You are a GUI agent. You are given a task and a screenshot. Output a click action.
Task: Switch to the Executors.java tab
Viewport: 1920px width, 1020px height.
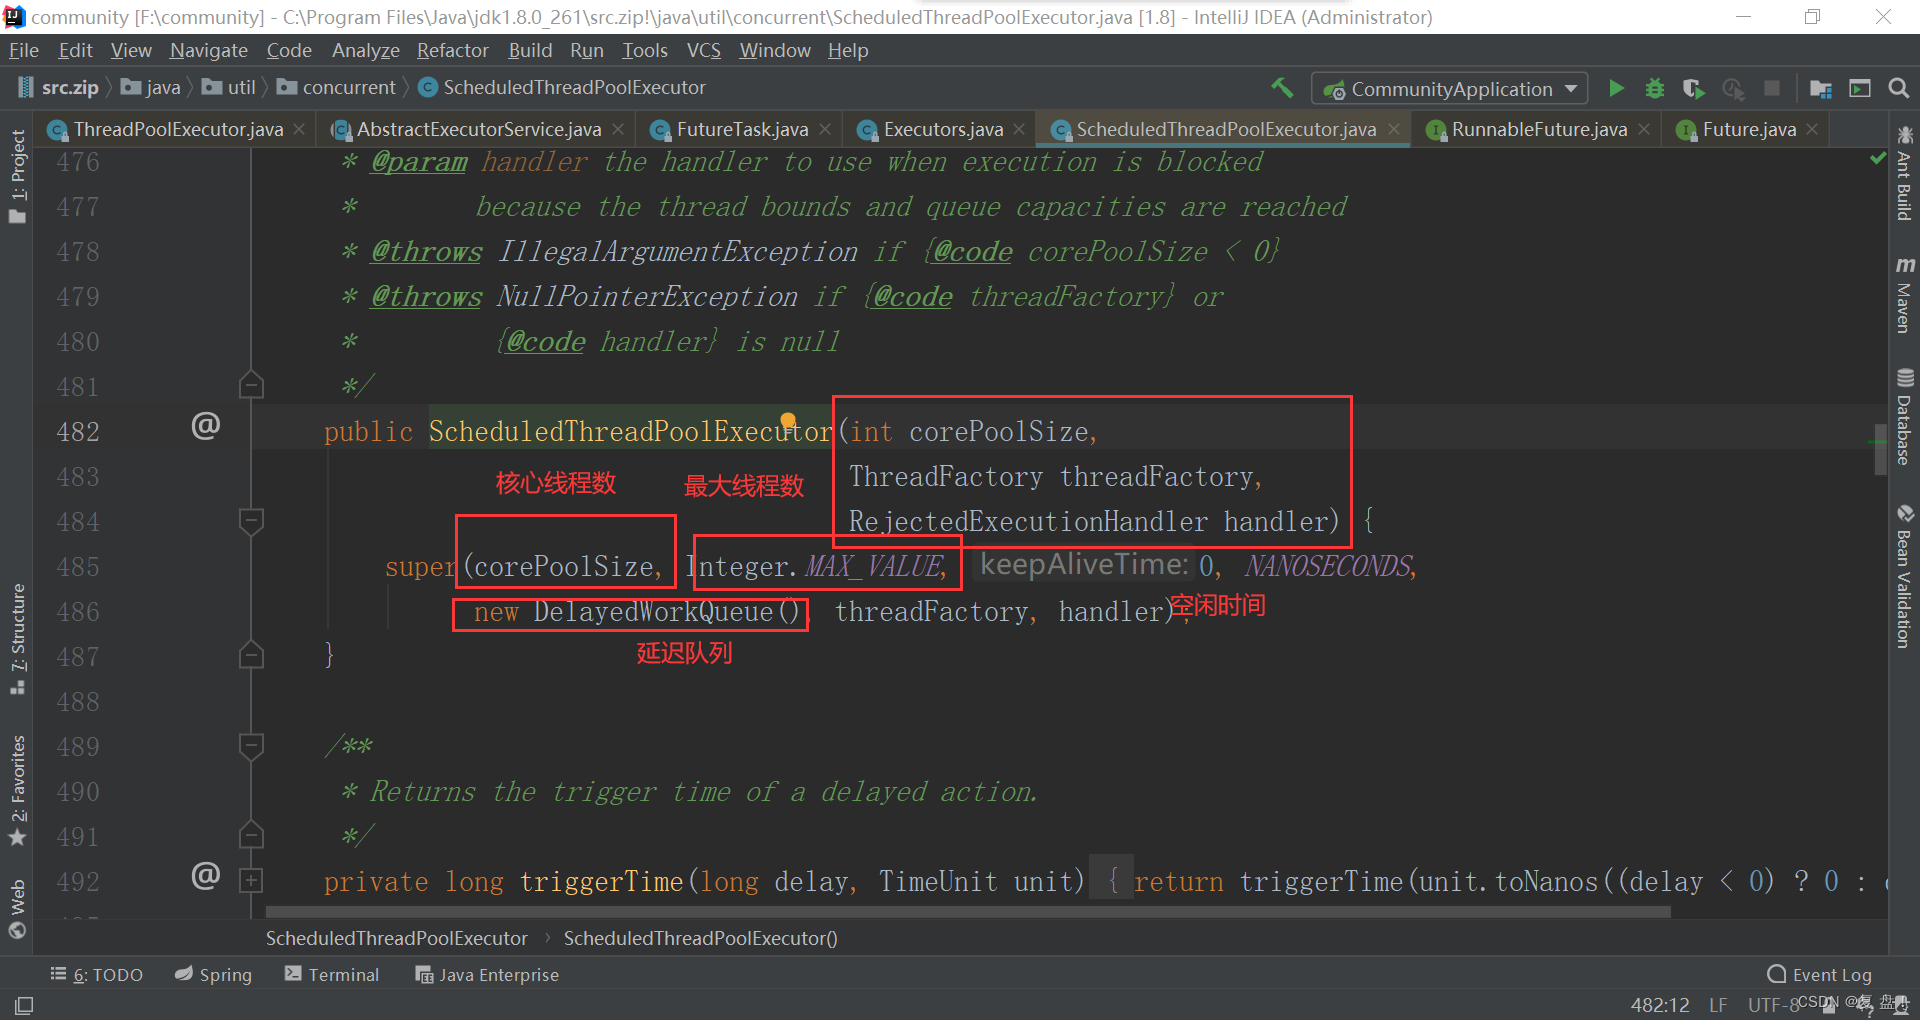(943, 129)
